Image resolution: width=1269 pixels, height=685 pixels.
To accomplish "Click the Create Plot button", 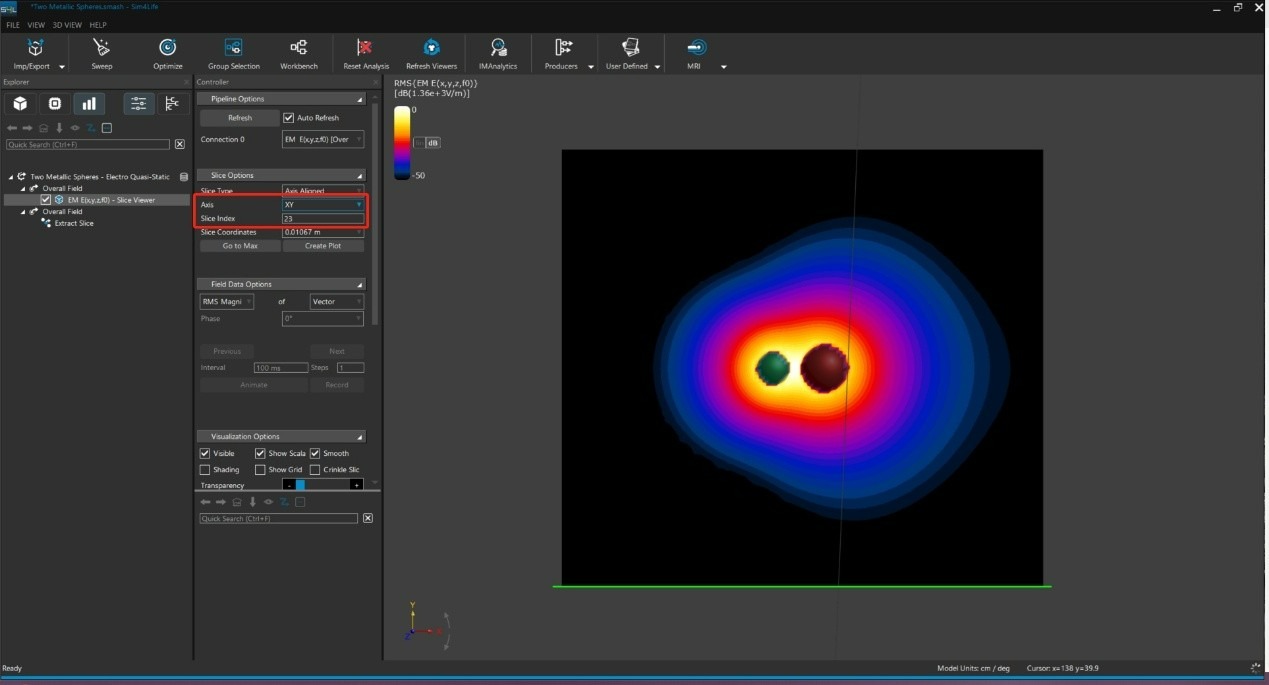I will tap(322, 246).
